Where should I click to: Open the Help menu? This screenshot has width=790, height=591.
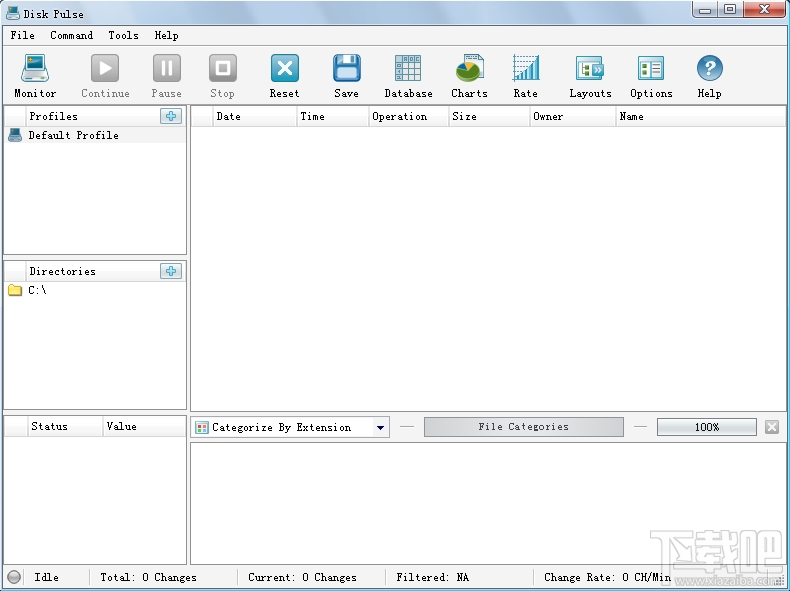pos(166,35)
